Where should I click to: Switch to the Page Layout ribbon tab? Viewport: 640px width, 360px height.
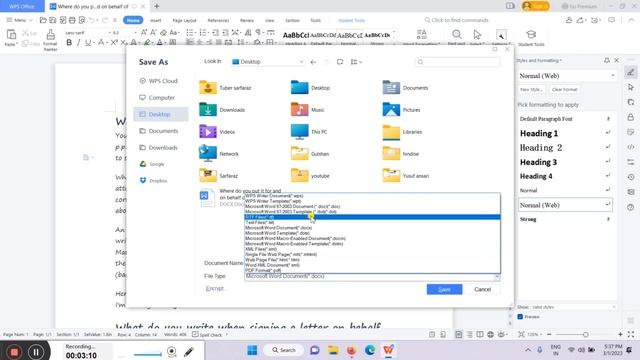pyautogui.click(x=184, y=20)
